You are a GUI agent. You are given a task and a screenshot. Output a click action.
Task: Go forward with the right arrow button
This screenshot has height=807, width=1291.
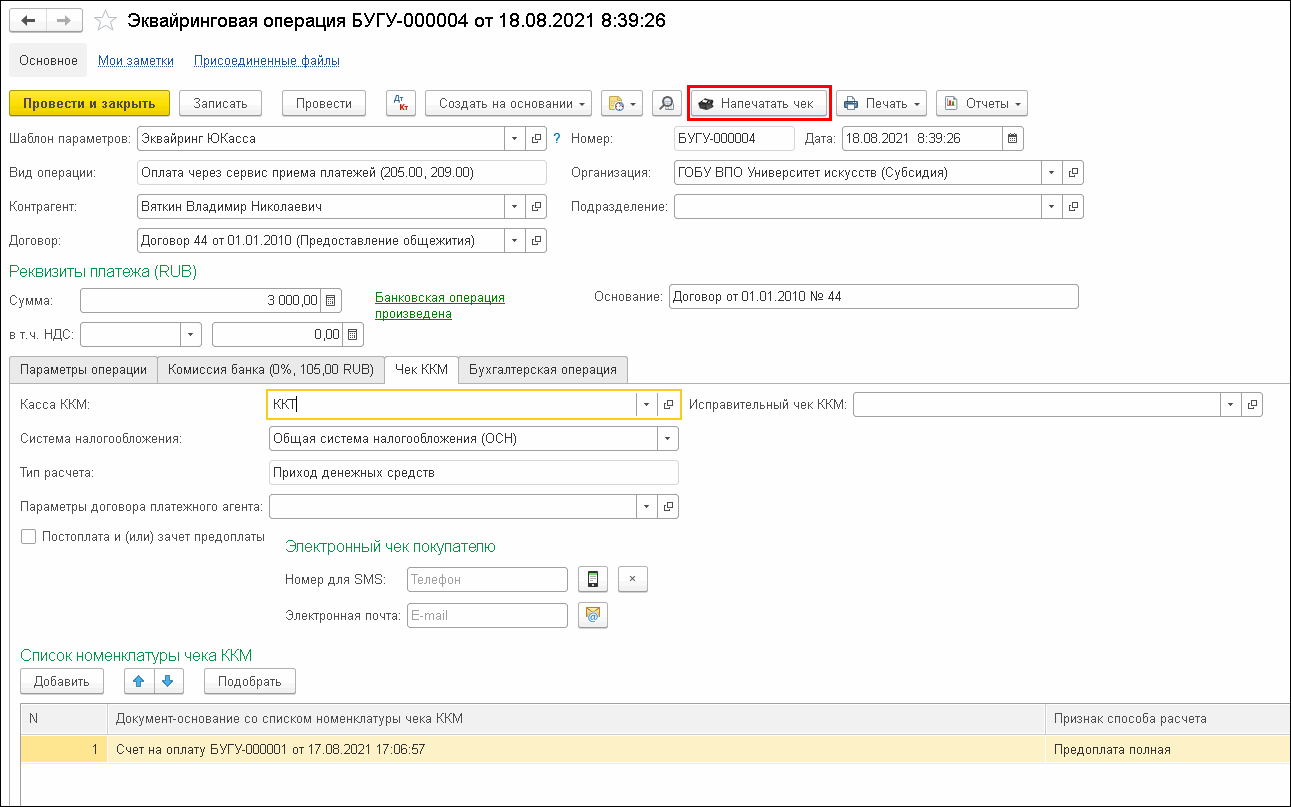point(64,20)
